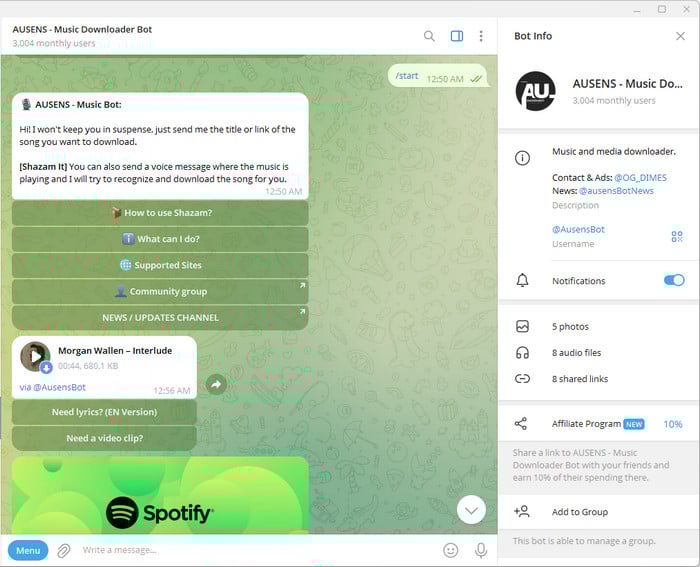Click 'This bot is able to manage a group' text

[584, 541]
